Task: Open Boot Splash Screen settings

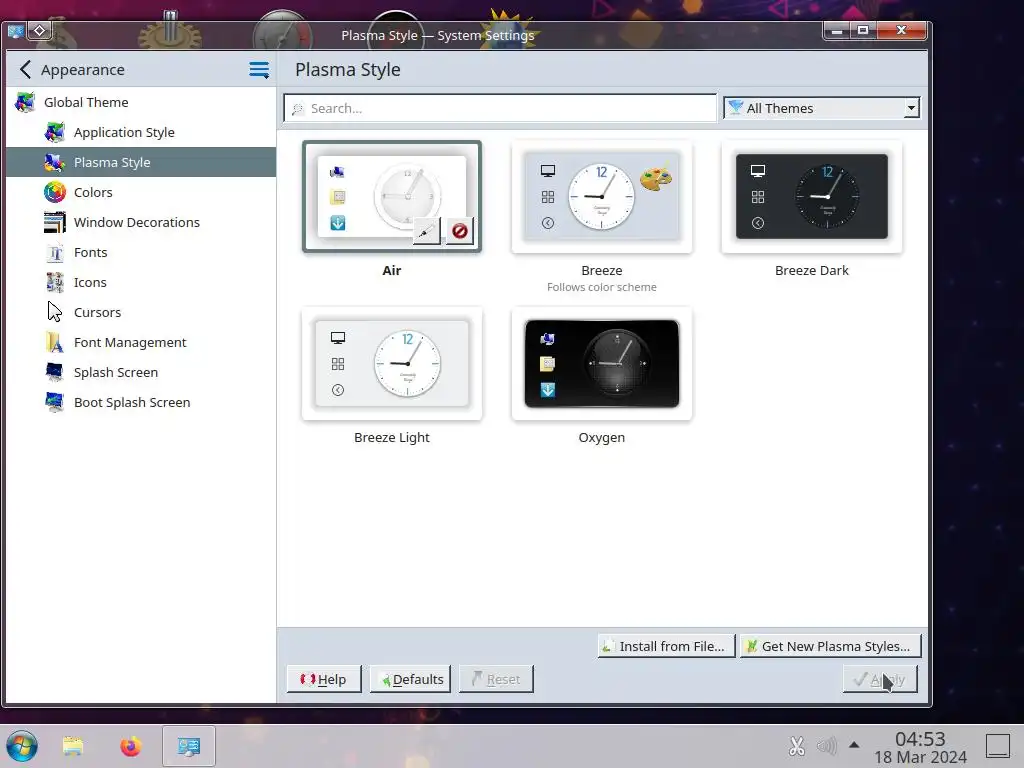Action: click(141, 402)
